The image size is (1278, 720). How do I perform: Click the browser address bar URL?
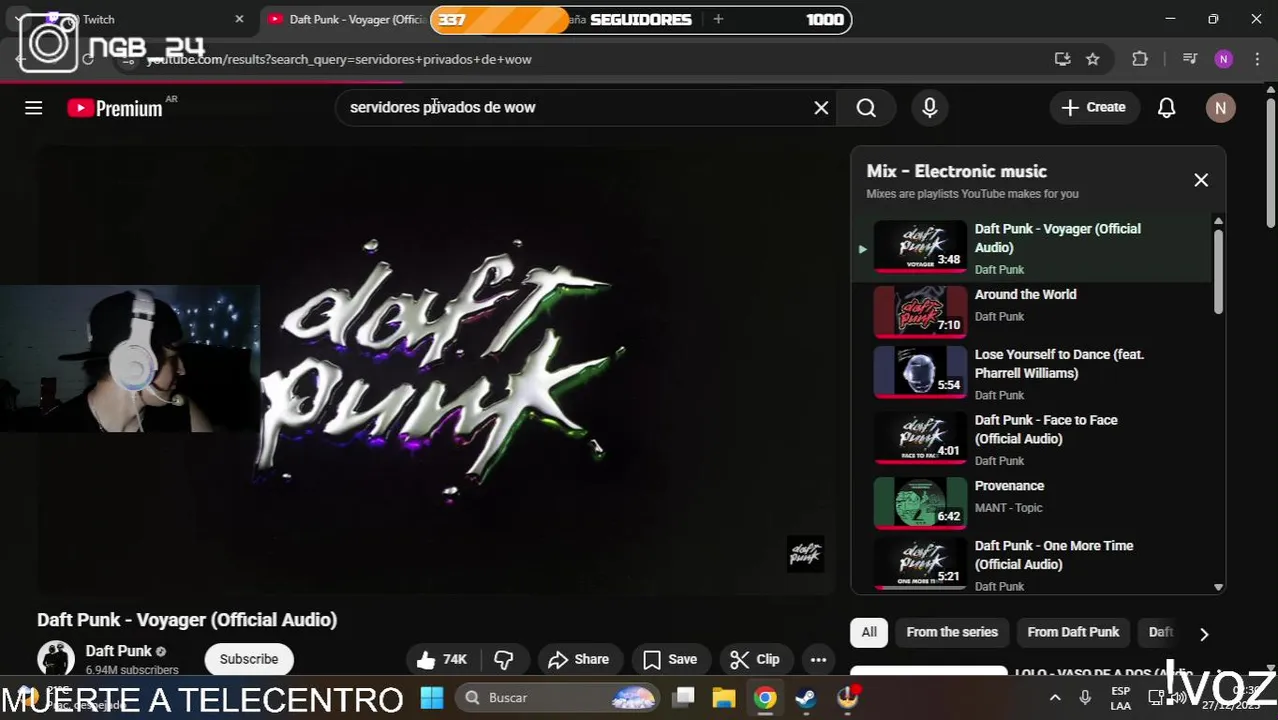click(x=340, y=60)
